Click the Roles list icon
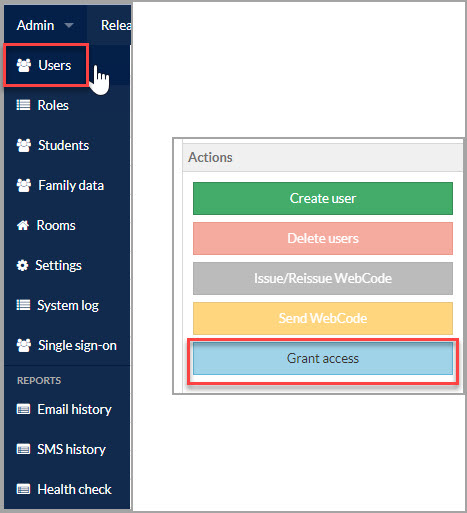 23,105
